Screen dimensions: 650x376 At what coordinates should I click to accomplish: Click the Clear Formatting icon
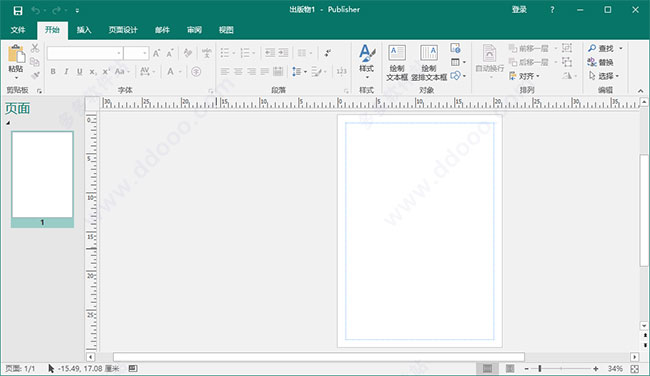click(188, 53)
